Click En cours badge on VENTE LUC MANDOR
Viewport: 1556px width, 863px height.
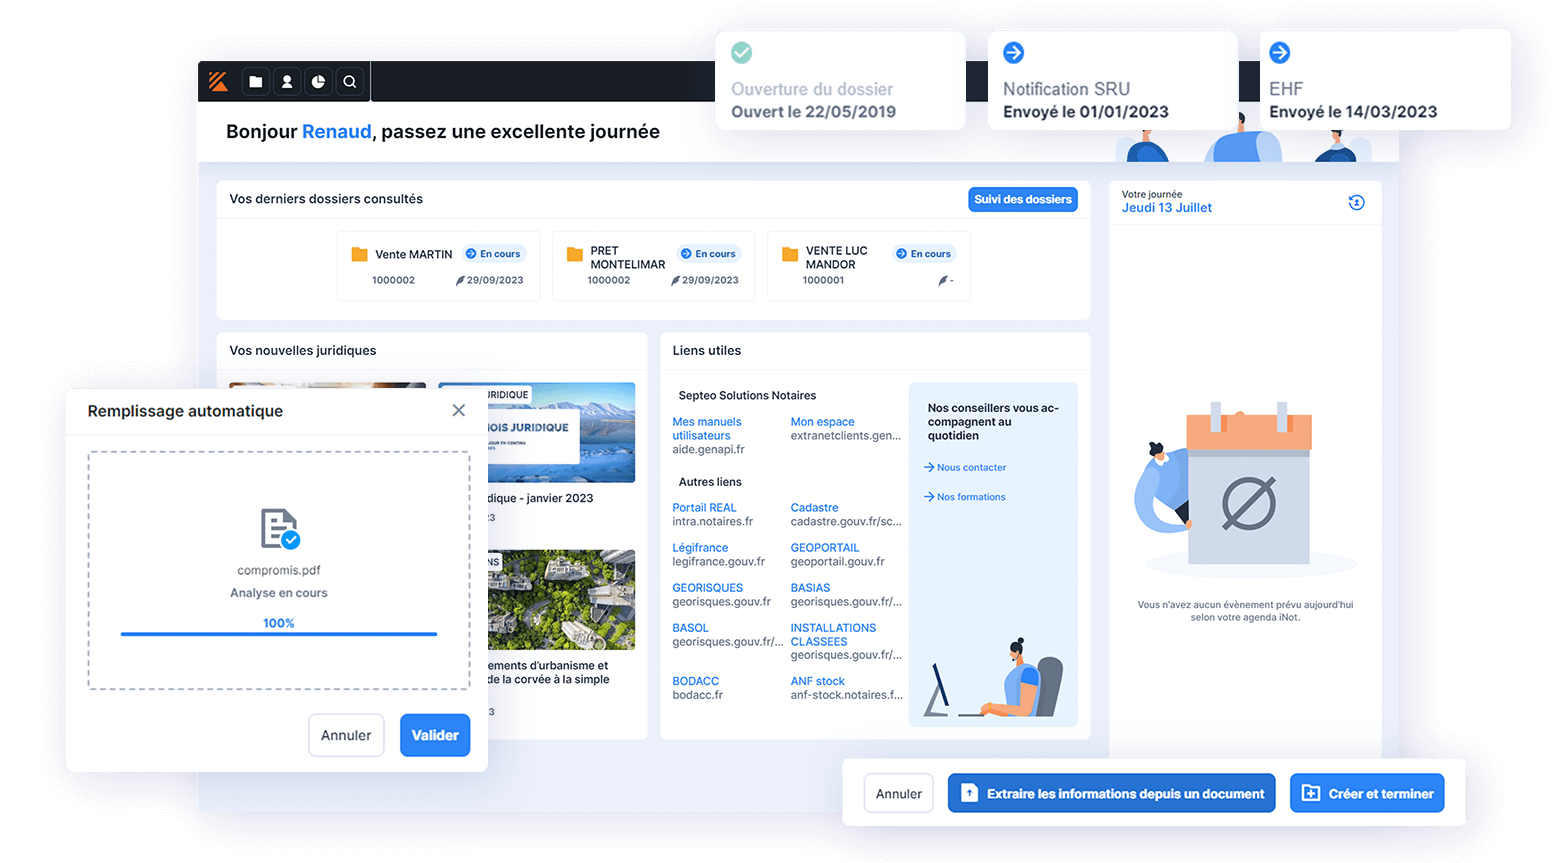point(923,254)
